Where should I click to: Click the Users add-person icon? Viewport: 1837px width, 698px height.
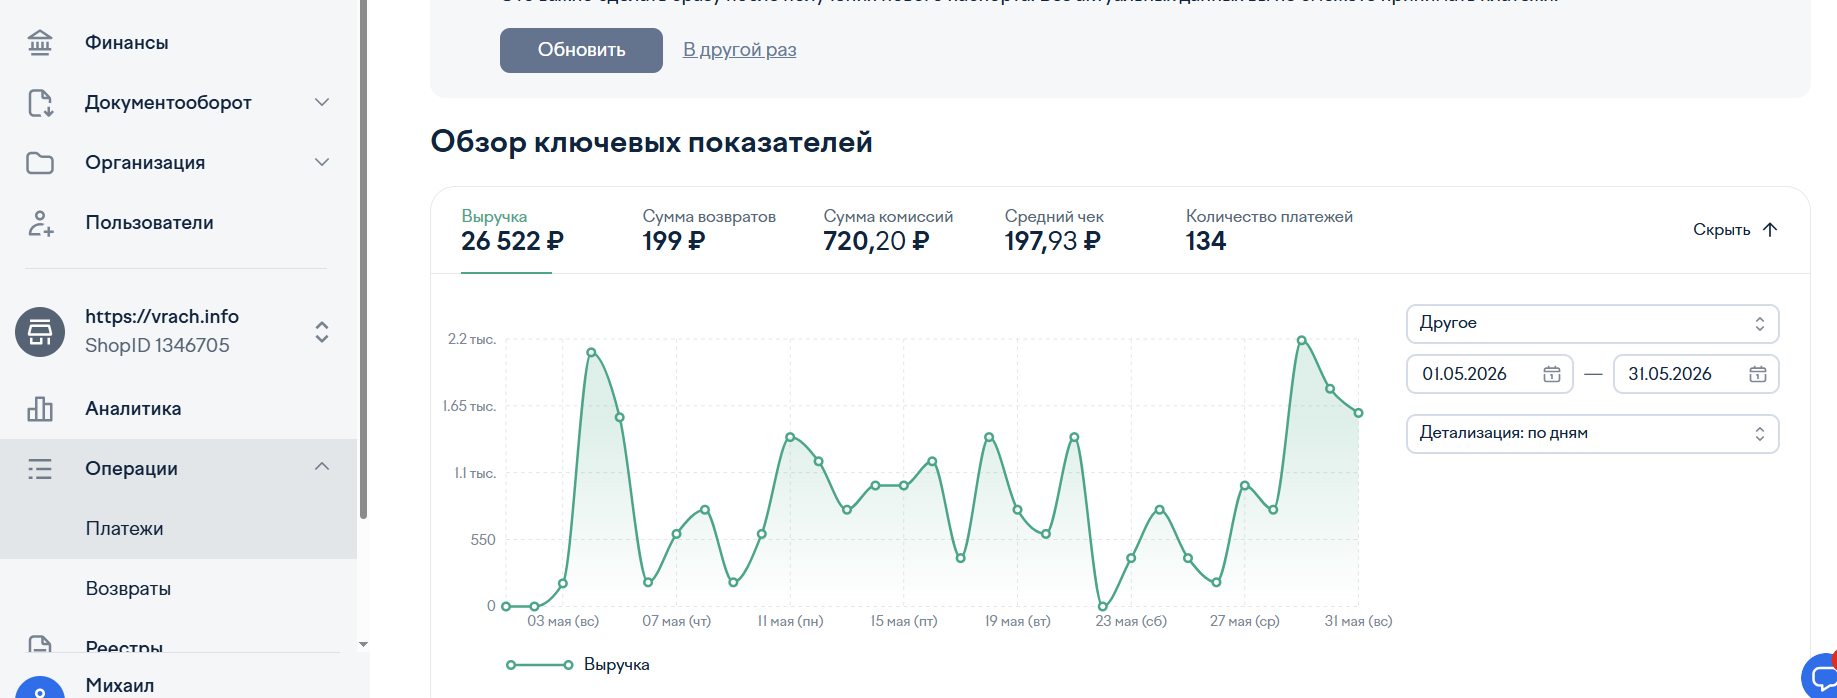click(x=40, y=223)
